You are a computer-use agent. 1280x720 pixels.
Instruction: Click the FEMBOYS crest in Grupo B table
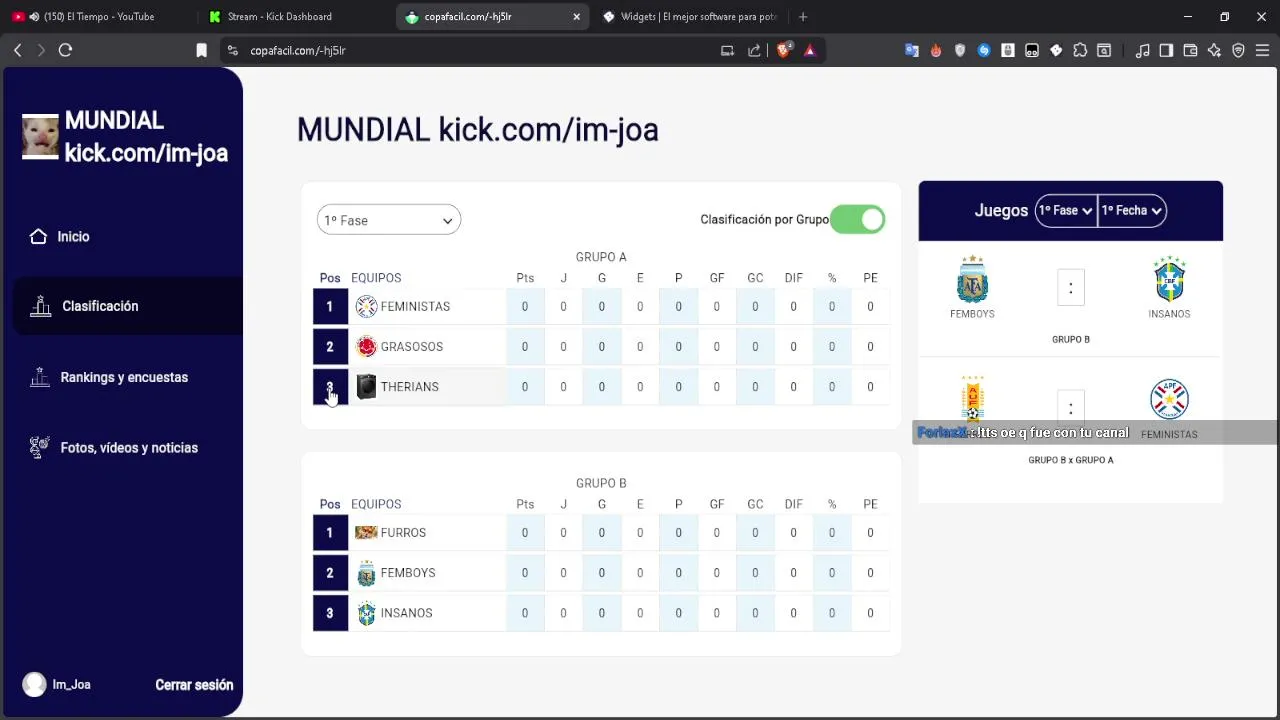366,573
